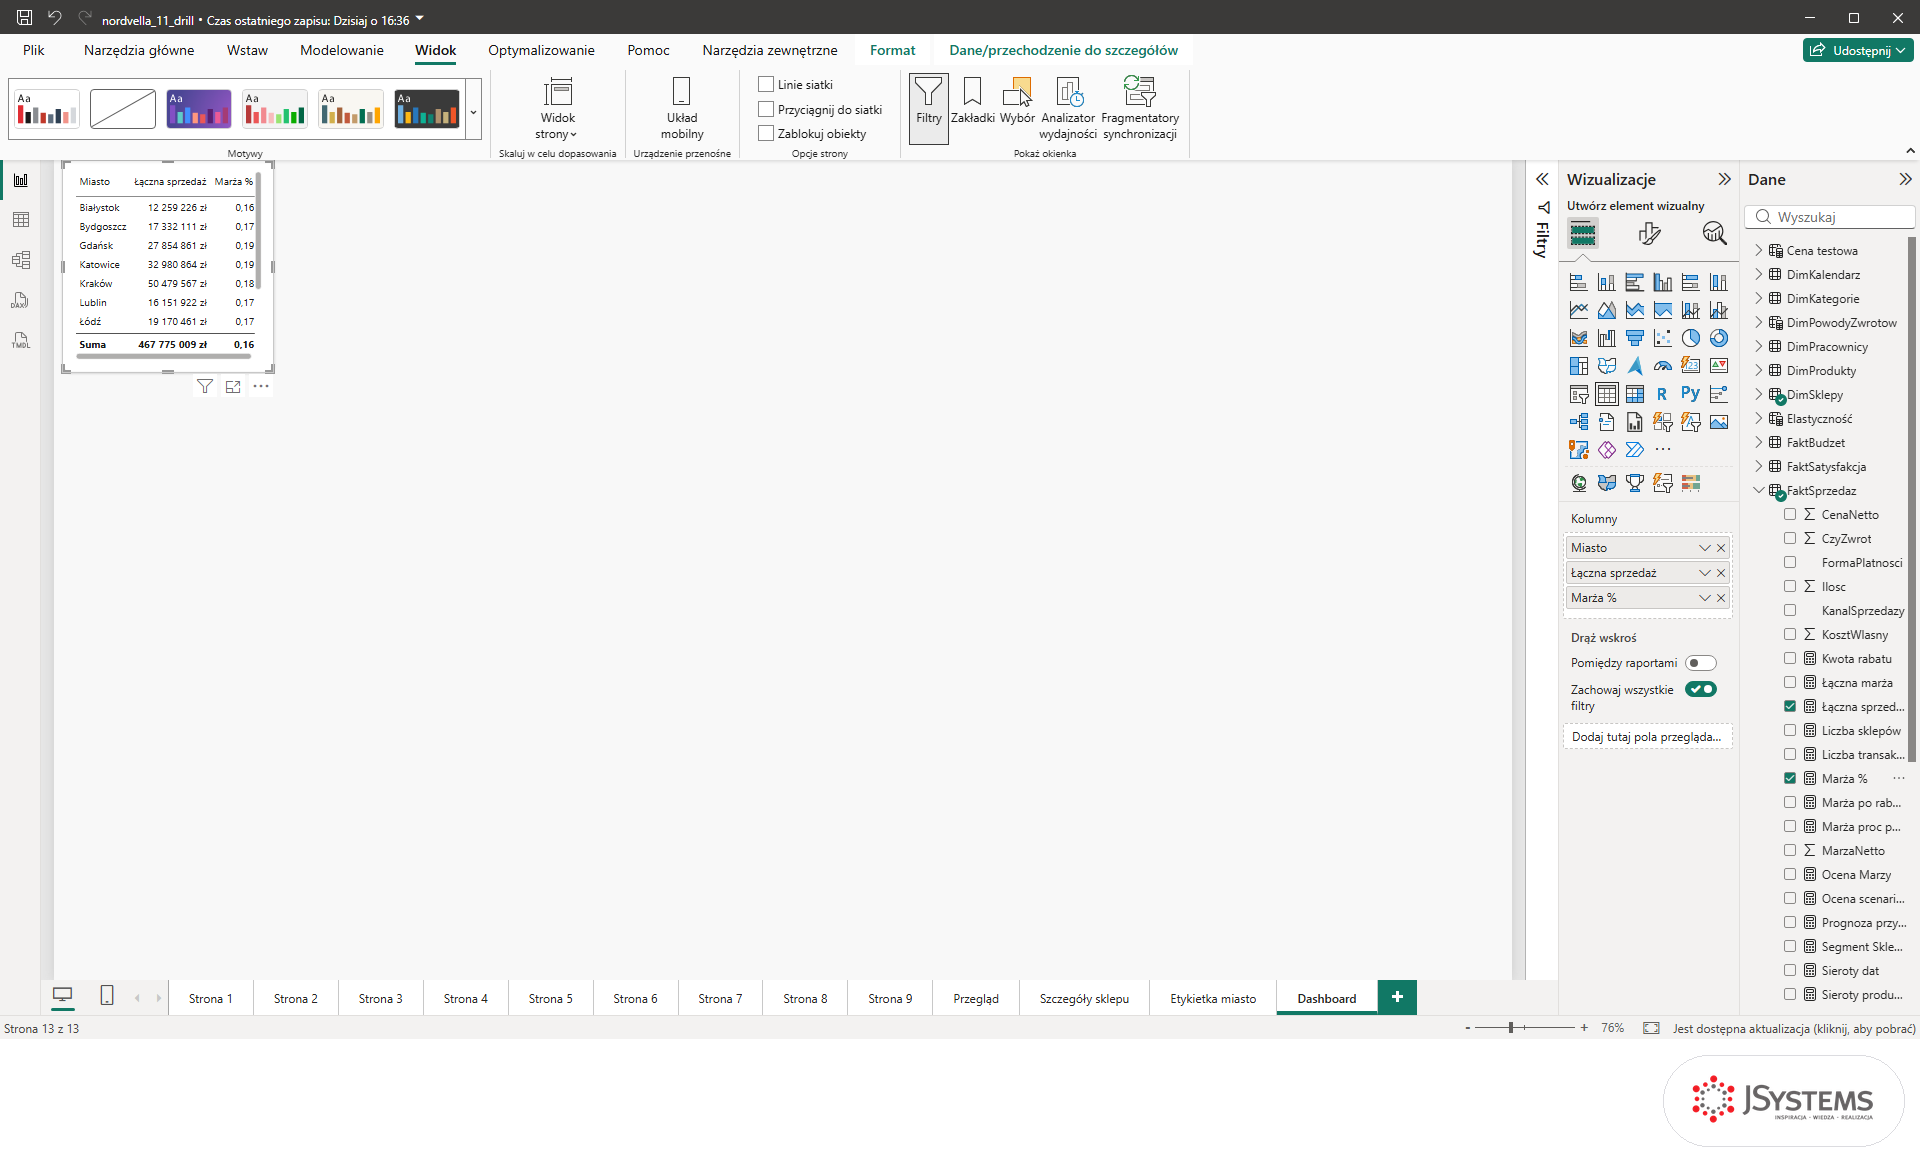Click the filter icon below the table visual
Viewport: 1920px width, 1162px height.
[204, 387]
